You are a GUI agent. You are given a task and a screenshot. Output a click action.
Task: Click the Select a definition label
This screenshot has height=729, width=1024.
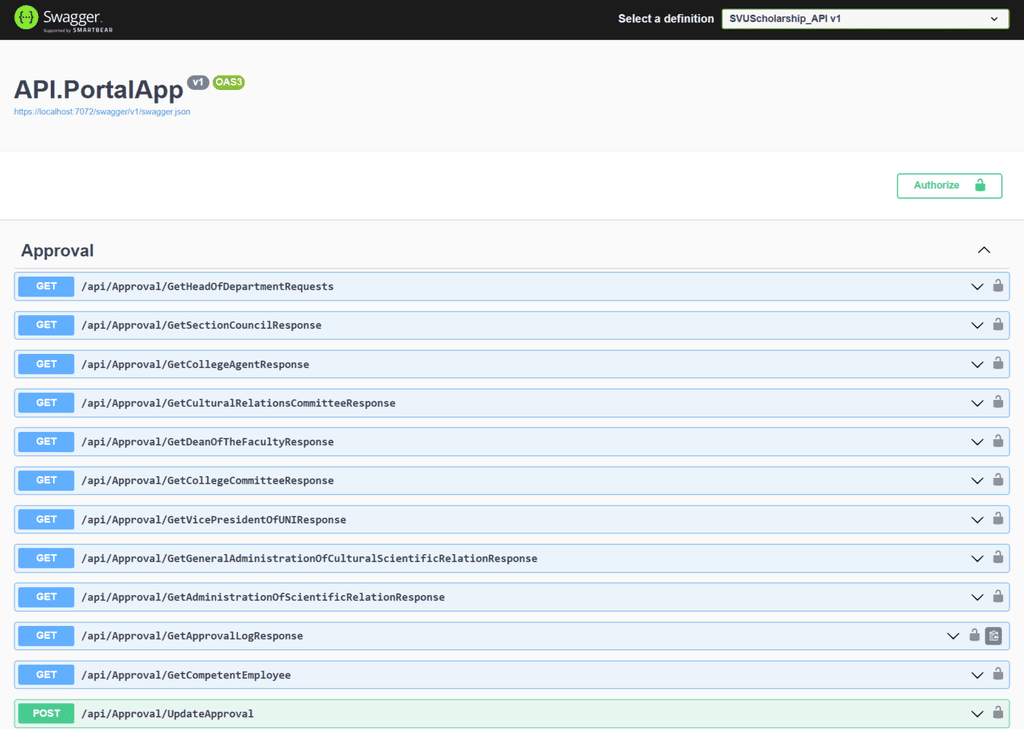coord(666,19)
